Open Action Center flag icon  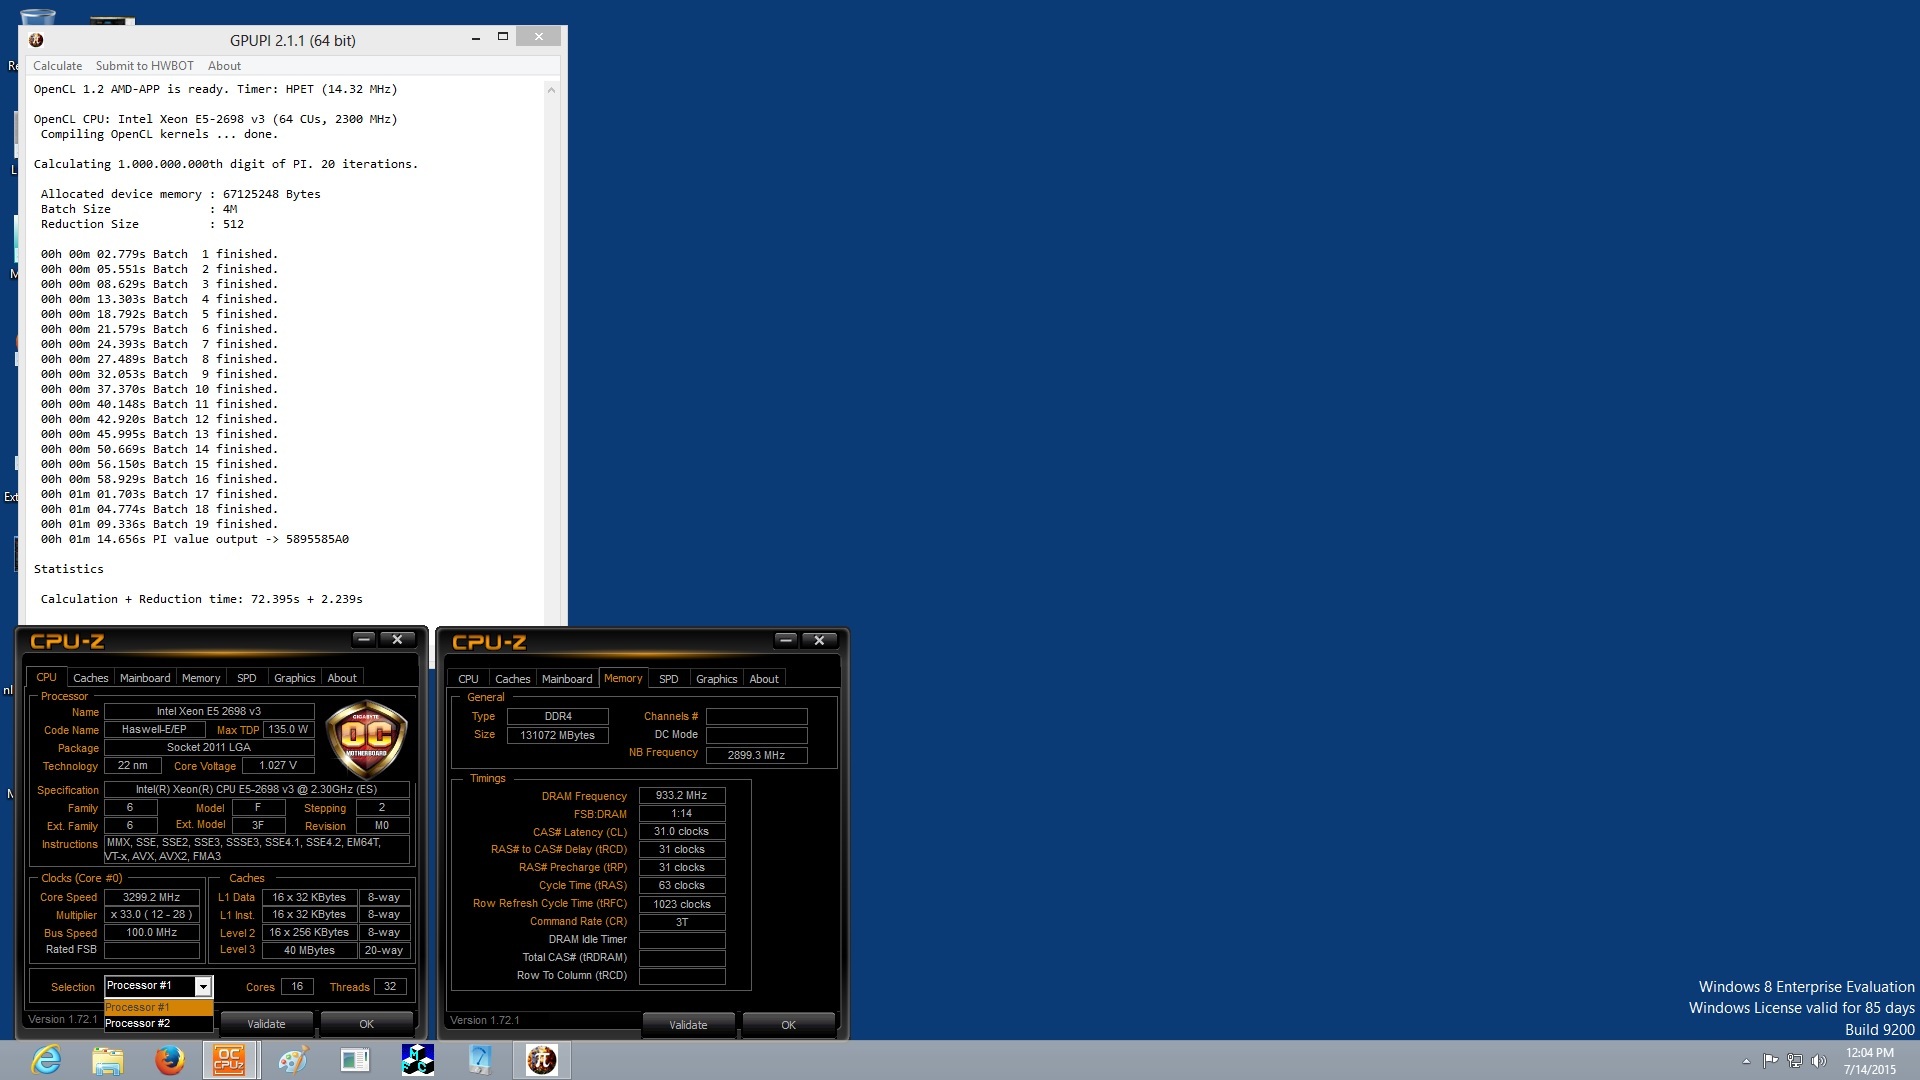1770,1061
